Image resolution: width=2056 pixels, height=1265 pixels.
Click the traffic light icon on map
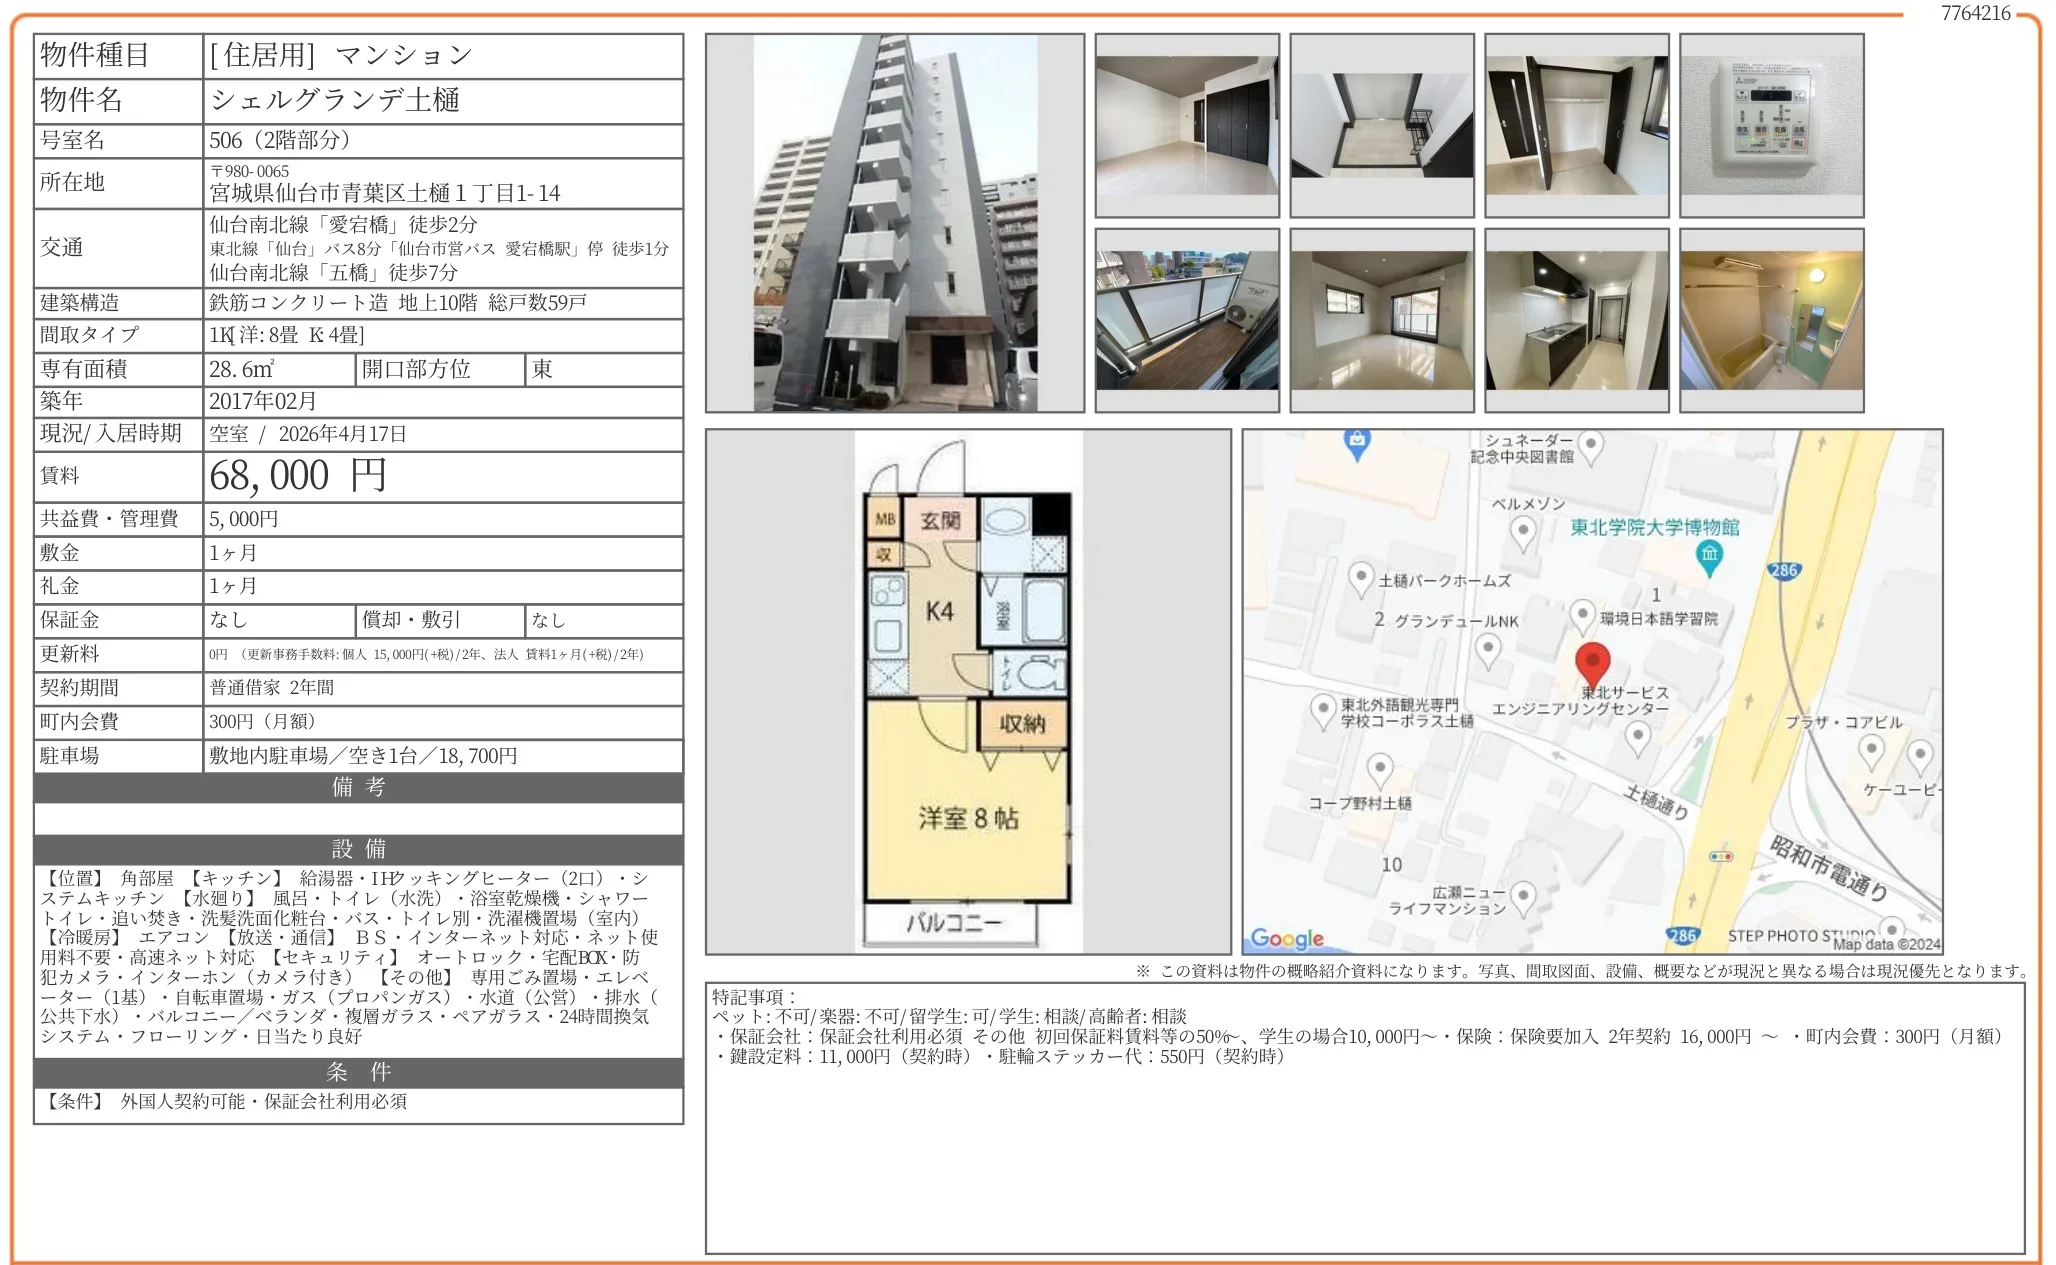point(1721,856)
